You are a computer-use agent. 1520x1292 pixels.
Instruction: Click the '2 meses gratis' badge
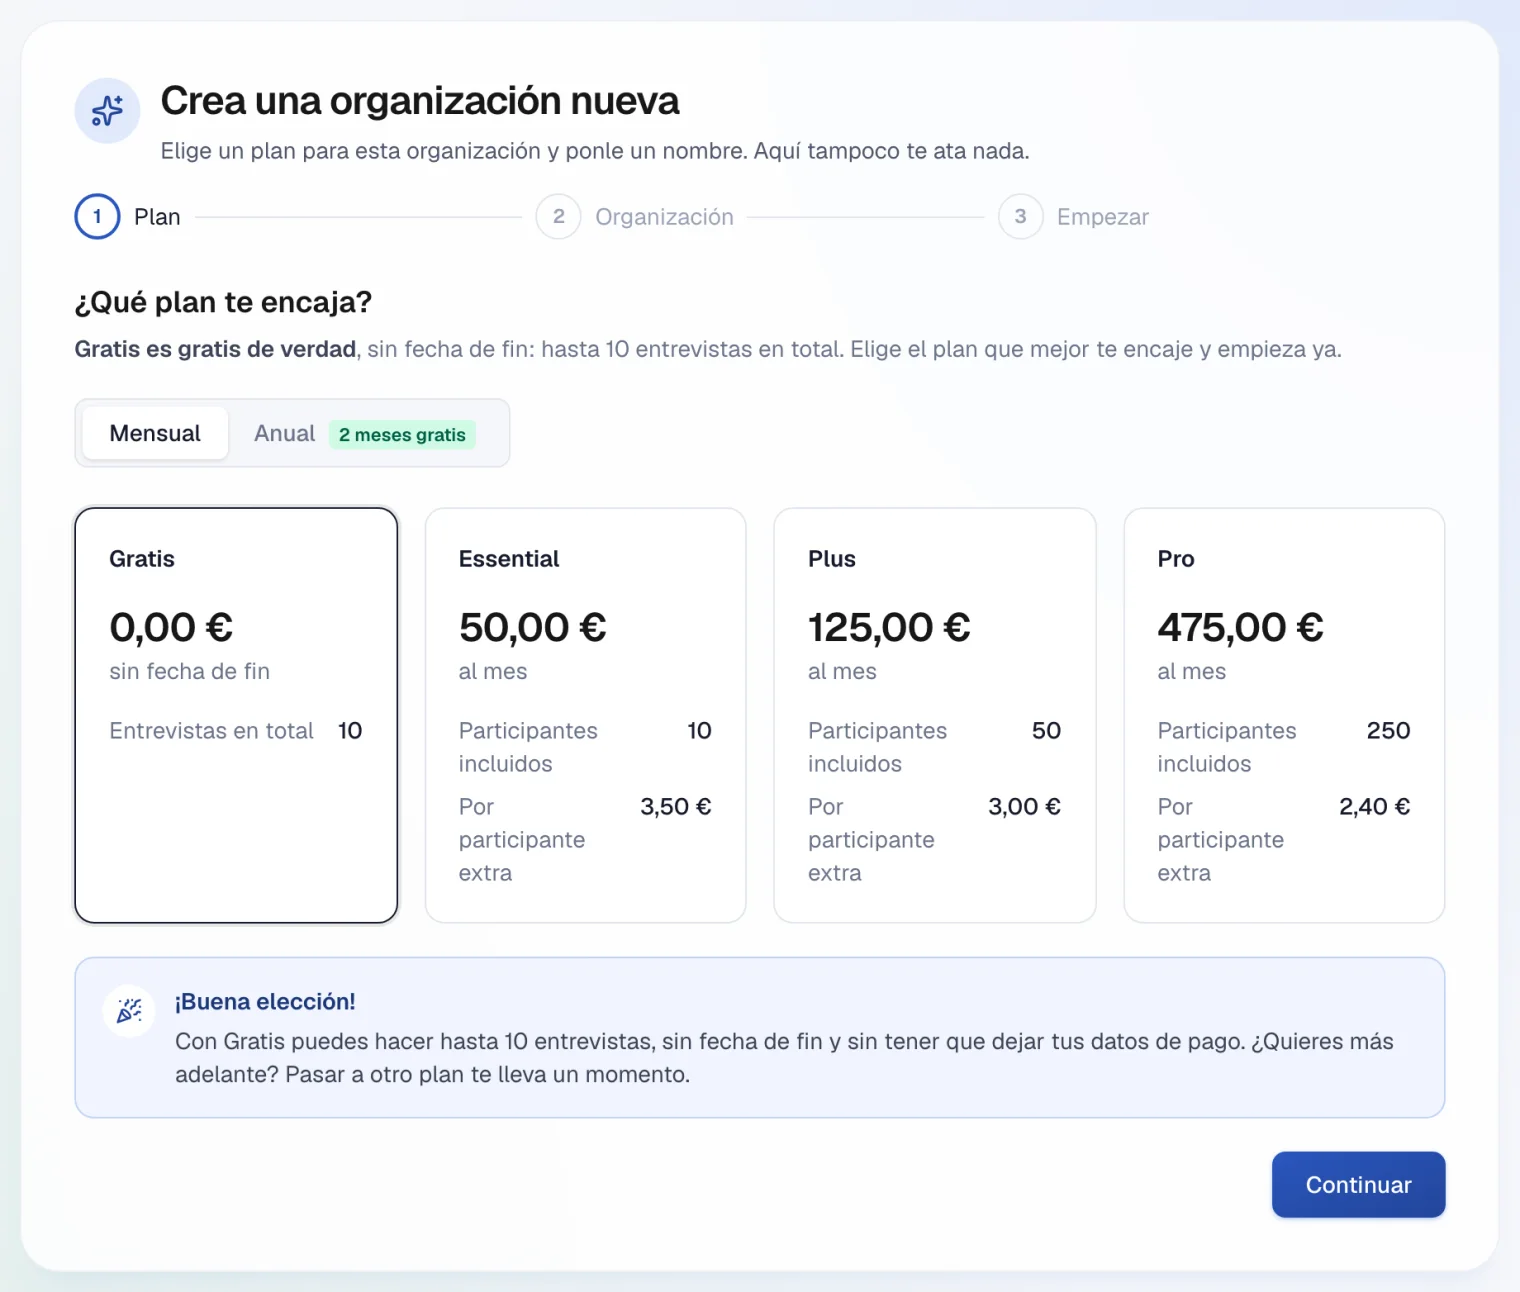click(402, 435)
